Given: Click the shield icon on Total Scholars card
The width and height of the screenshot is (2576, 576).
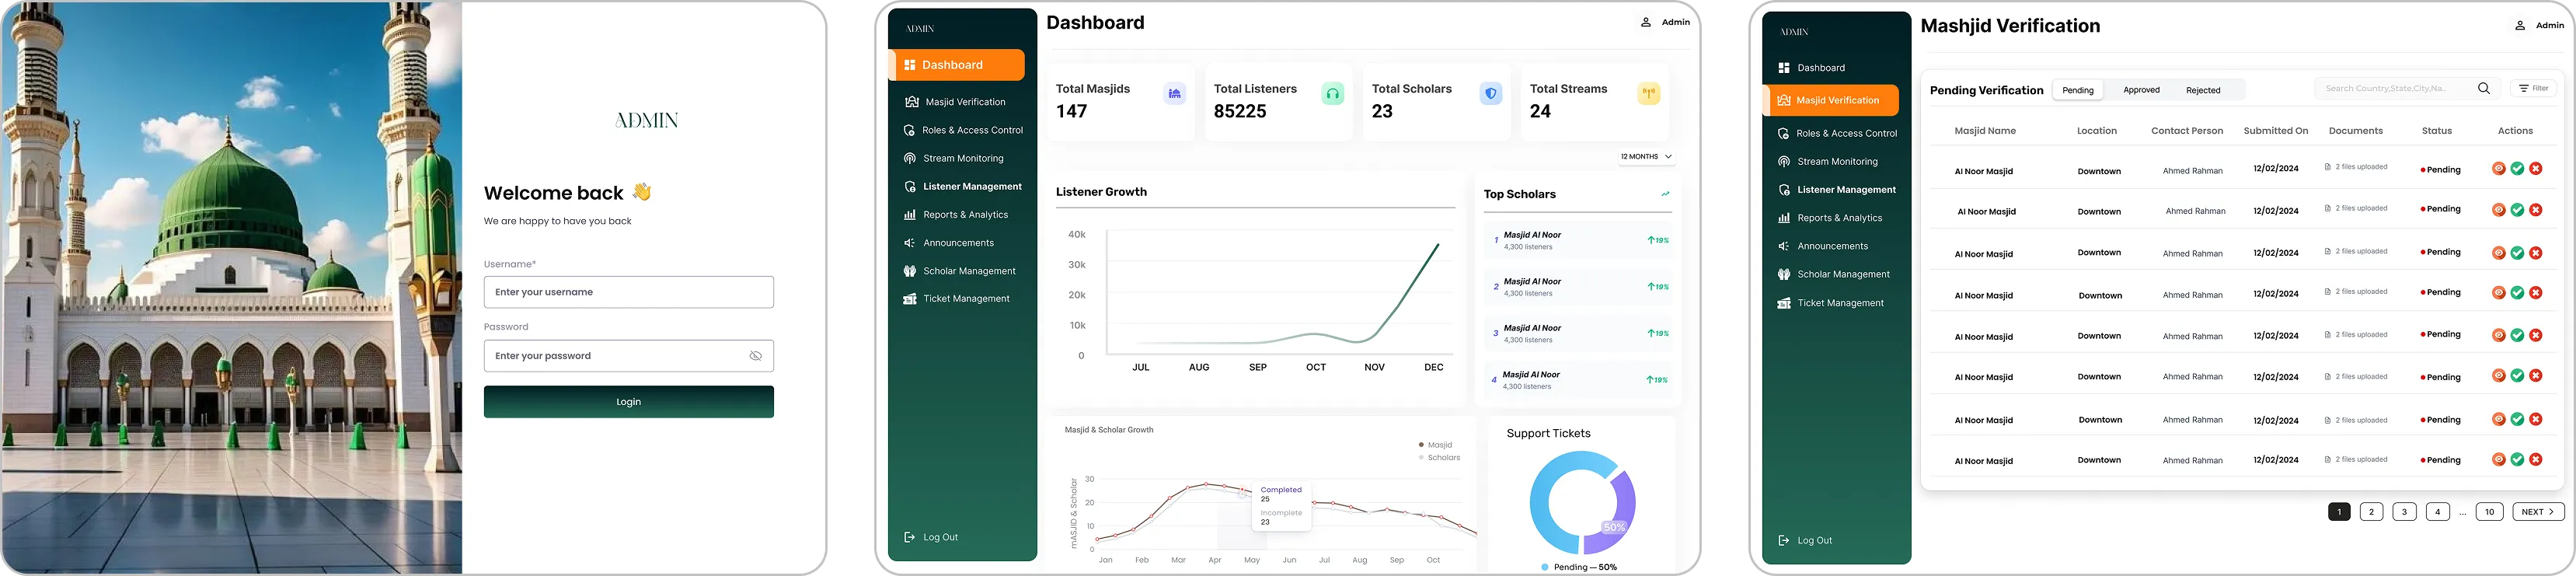Looking at the screenshot, I should point(1491,94).
